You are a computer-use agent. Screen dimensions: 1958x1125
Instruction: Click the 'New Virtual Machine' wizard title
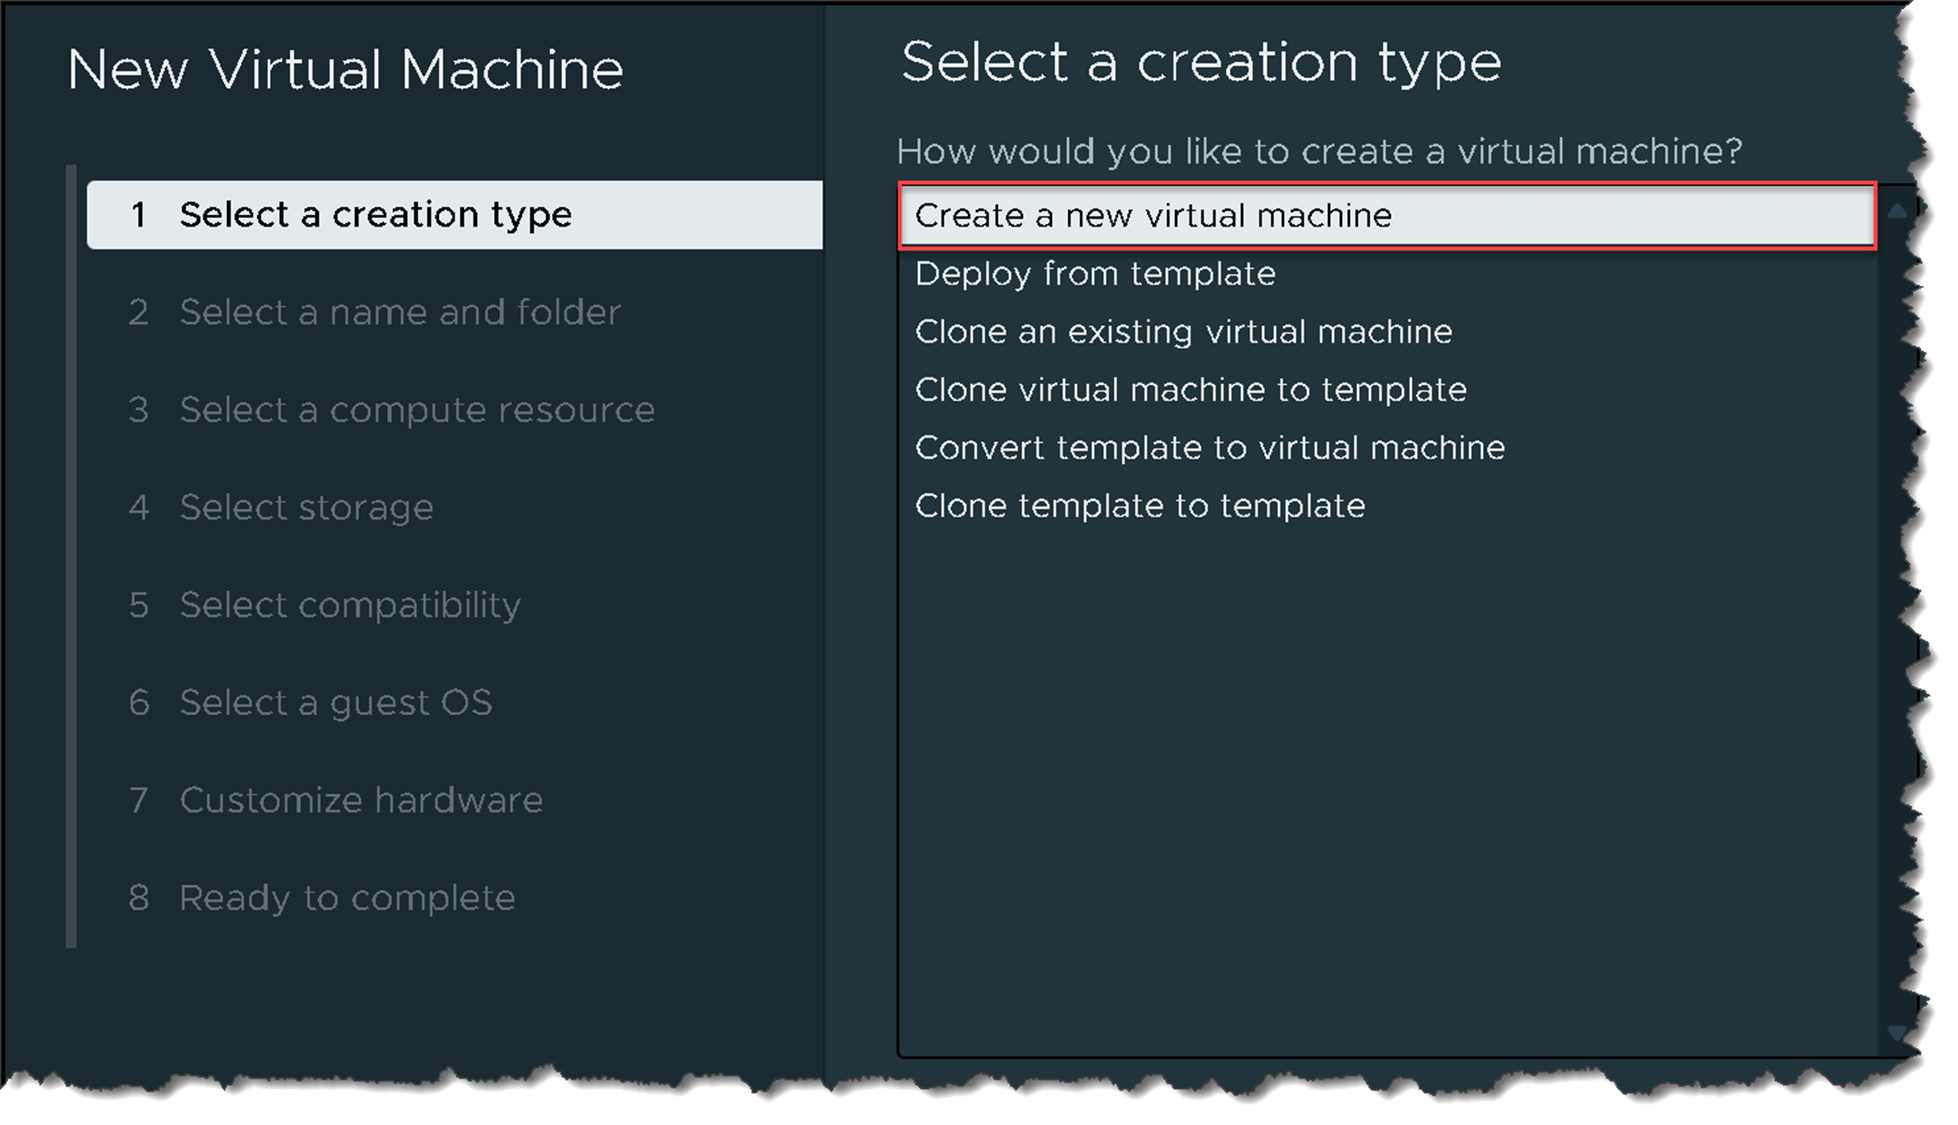point(345,70)
